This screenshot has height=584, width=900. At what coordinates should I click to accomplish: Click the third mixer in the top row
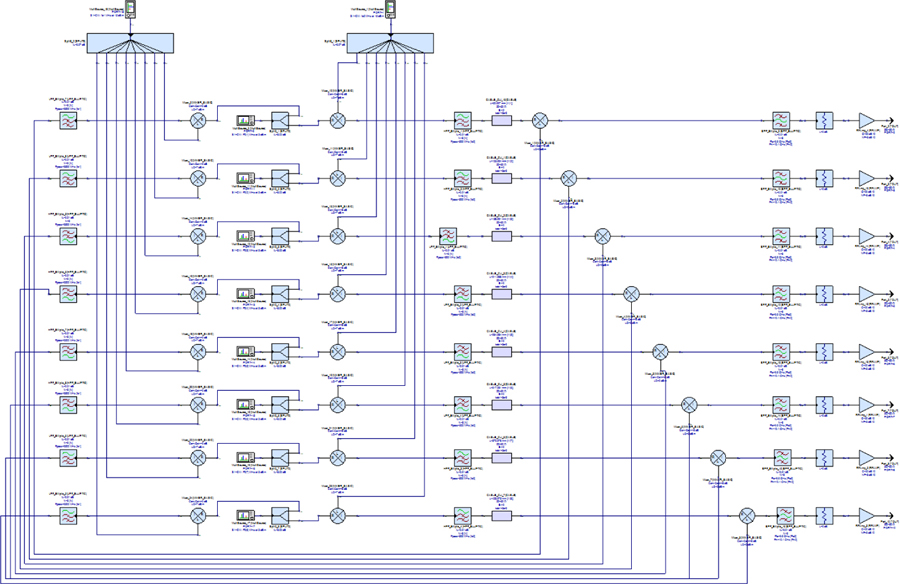tap(540, 121)
